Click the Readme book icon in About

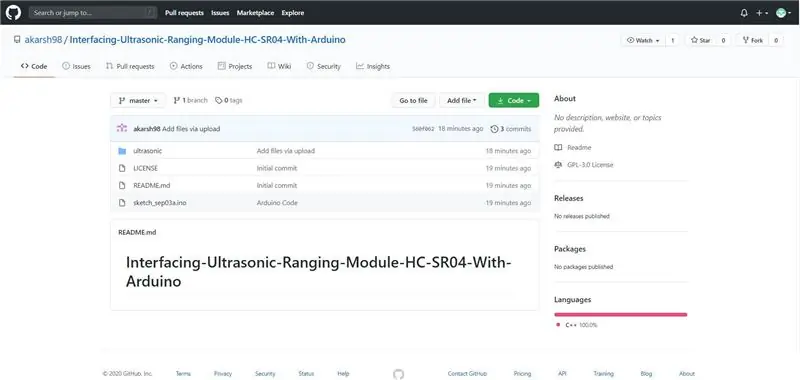coord(558,147)
